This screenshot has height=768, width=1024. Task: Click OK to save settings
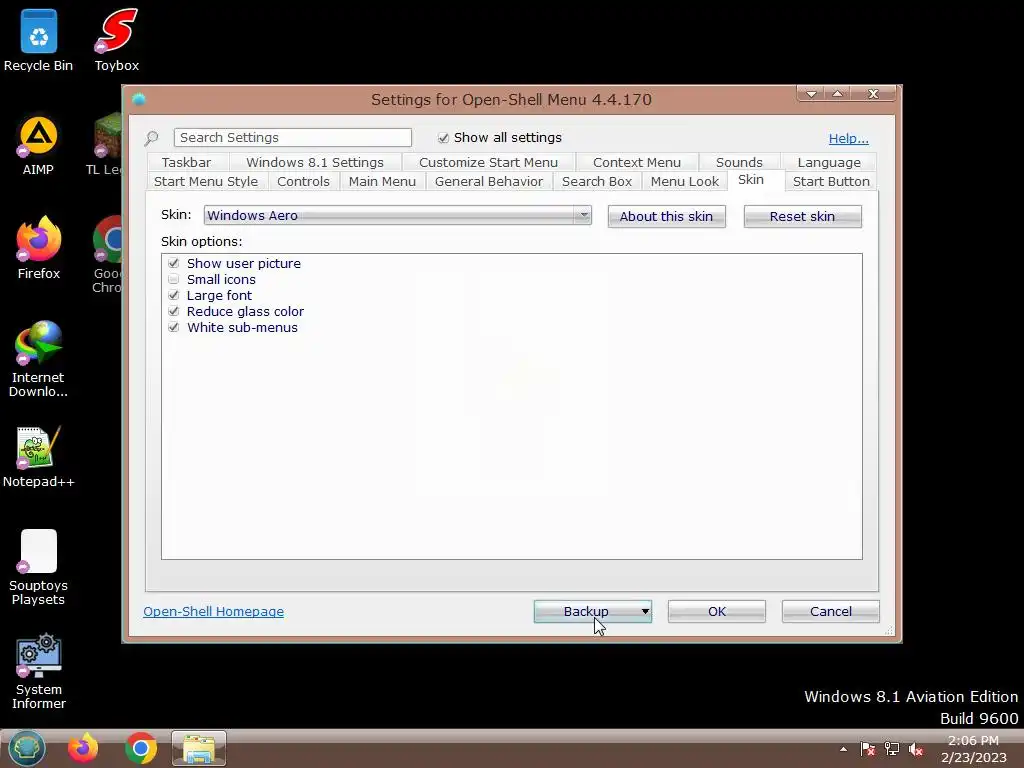pos(716,611)
